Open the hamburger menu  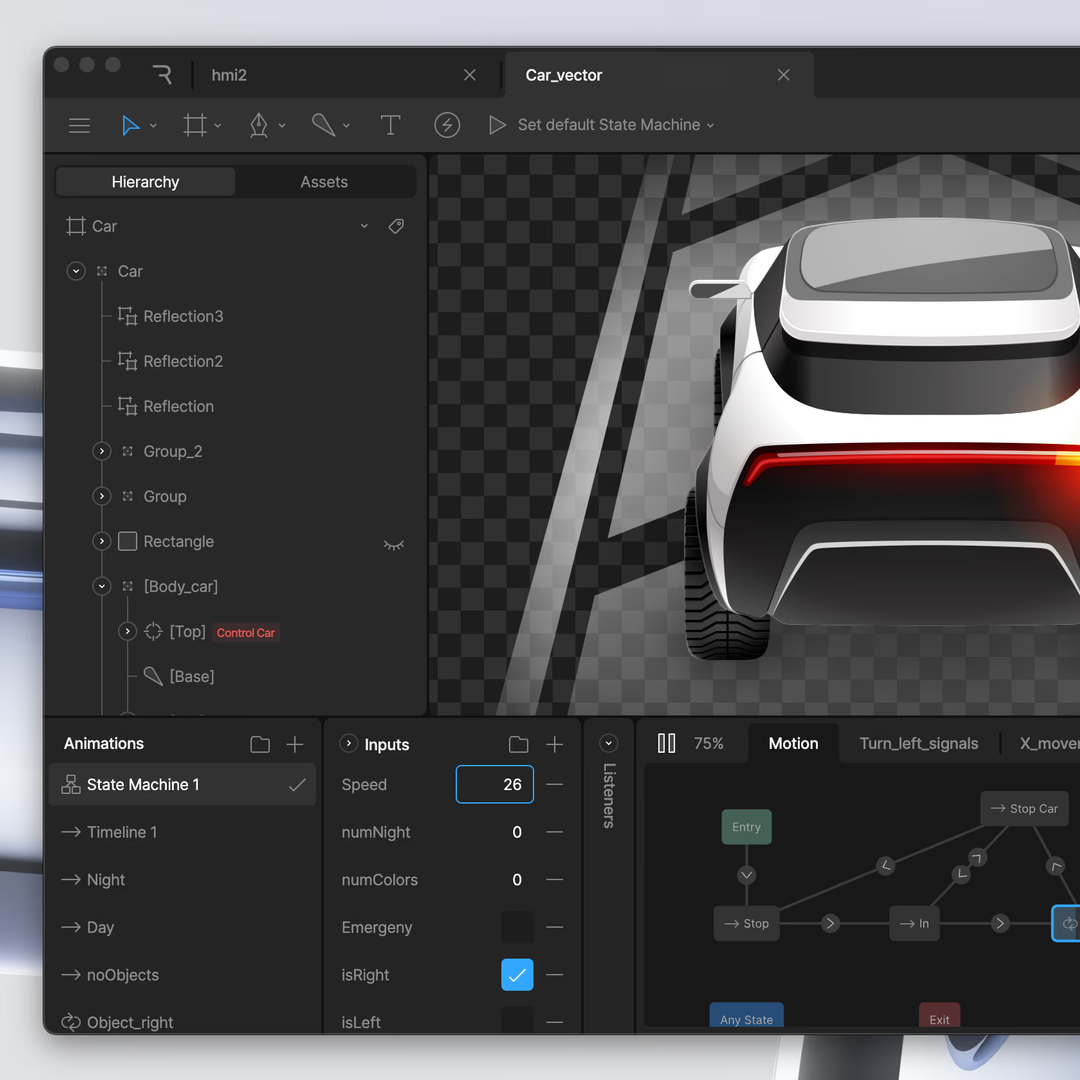coord(79,125)
